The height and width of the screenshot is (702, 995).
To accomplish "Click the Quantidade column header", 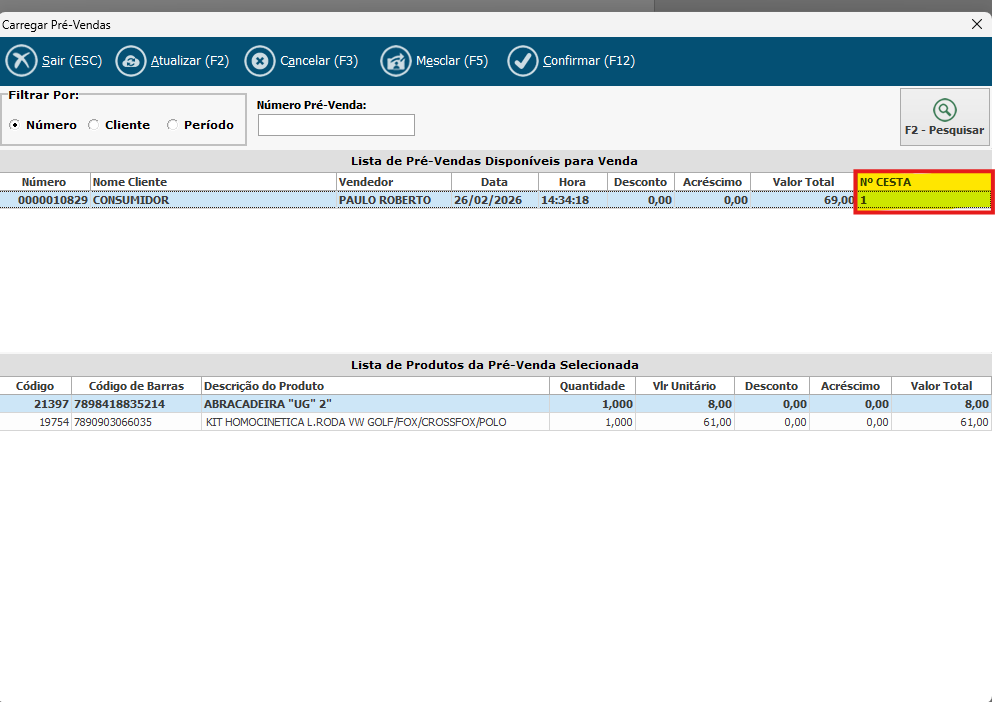I will coord(592,386).
